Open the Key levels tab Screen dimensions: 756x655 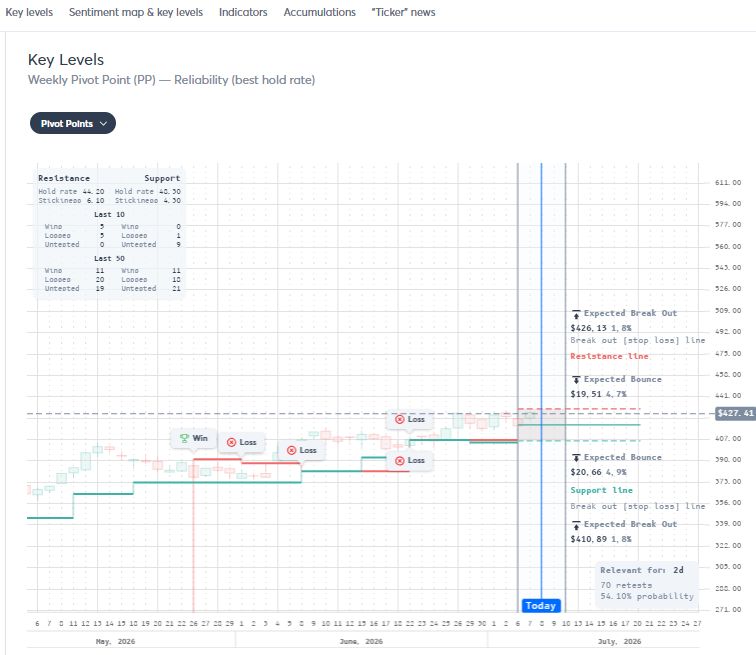(x=29, y=13)
